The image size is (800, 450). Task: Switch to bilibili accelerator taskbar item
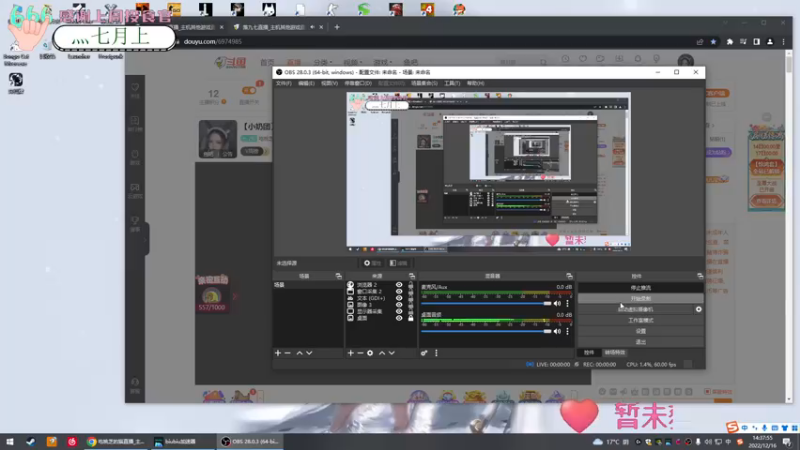[x=182, y=441]
